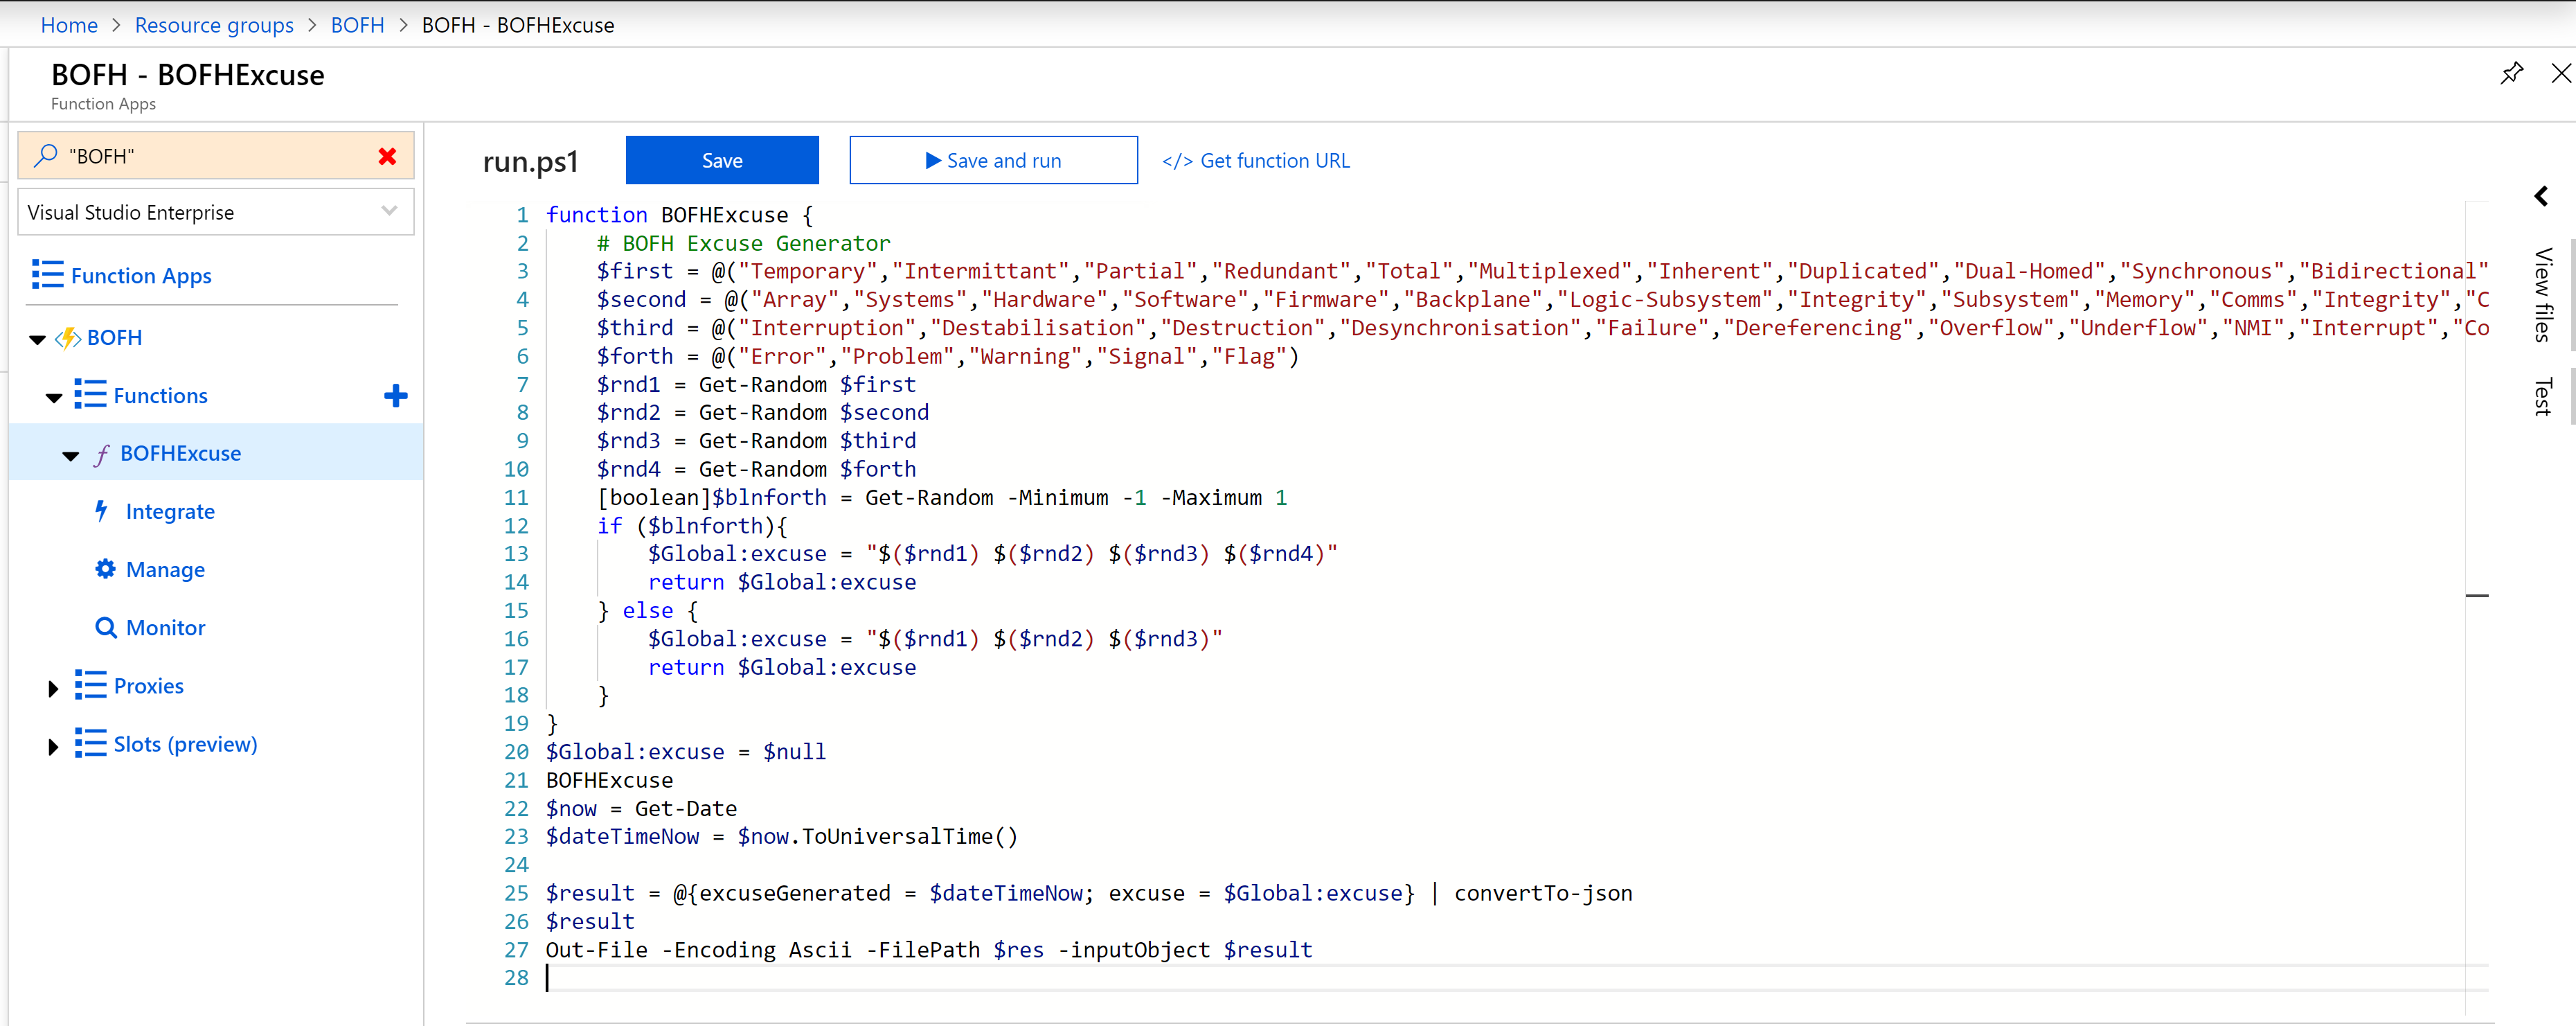Viewport: 2576px width, 1026px height.
Task: Go to Resource groups breadcrumb
Action: tap(214, 25)
